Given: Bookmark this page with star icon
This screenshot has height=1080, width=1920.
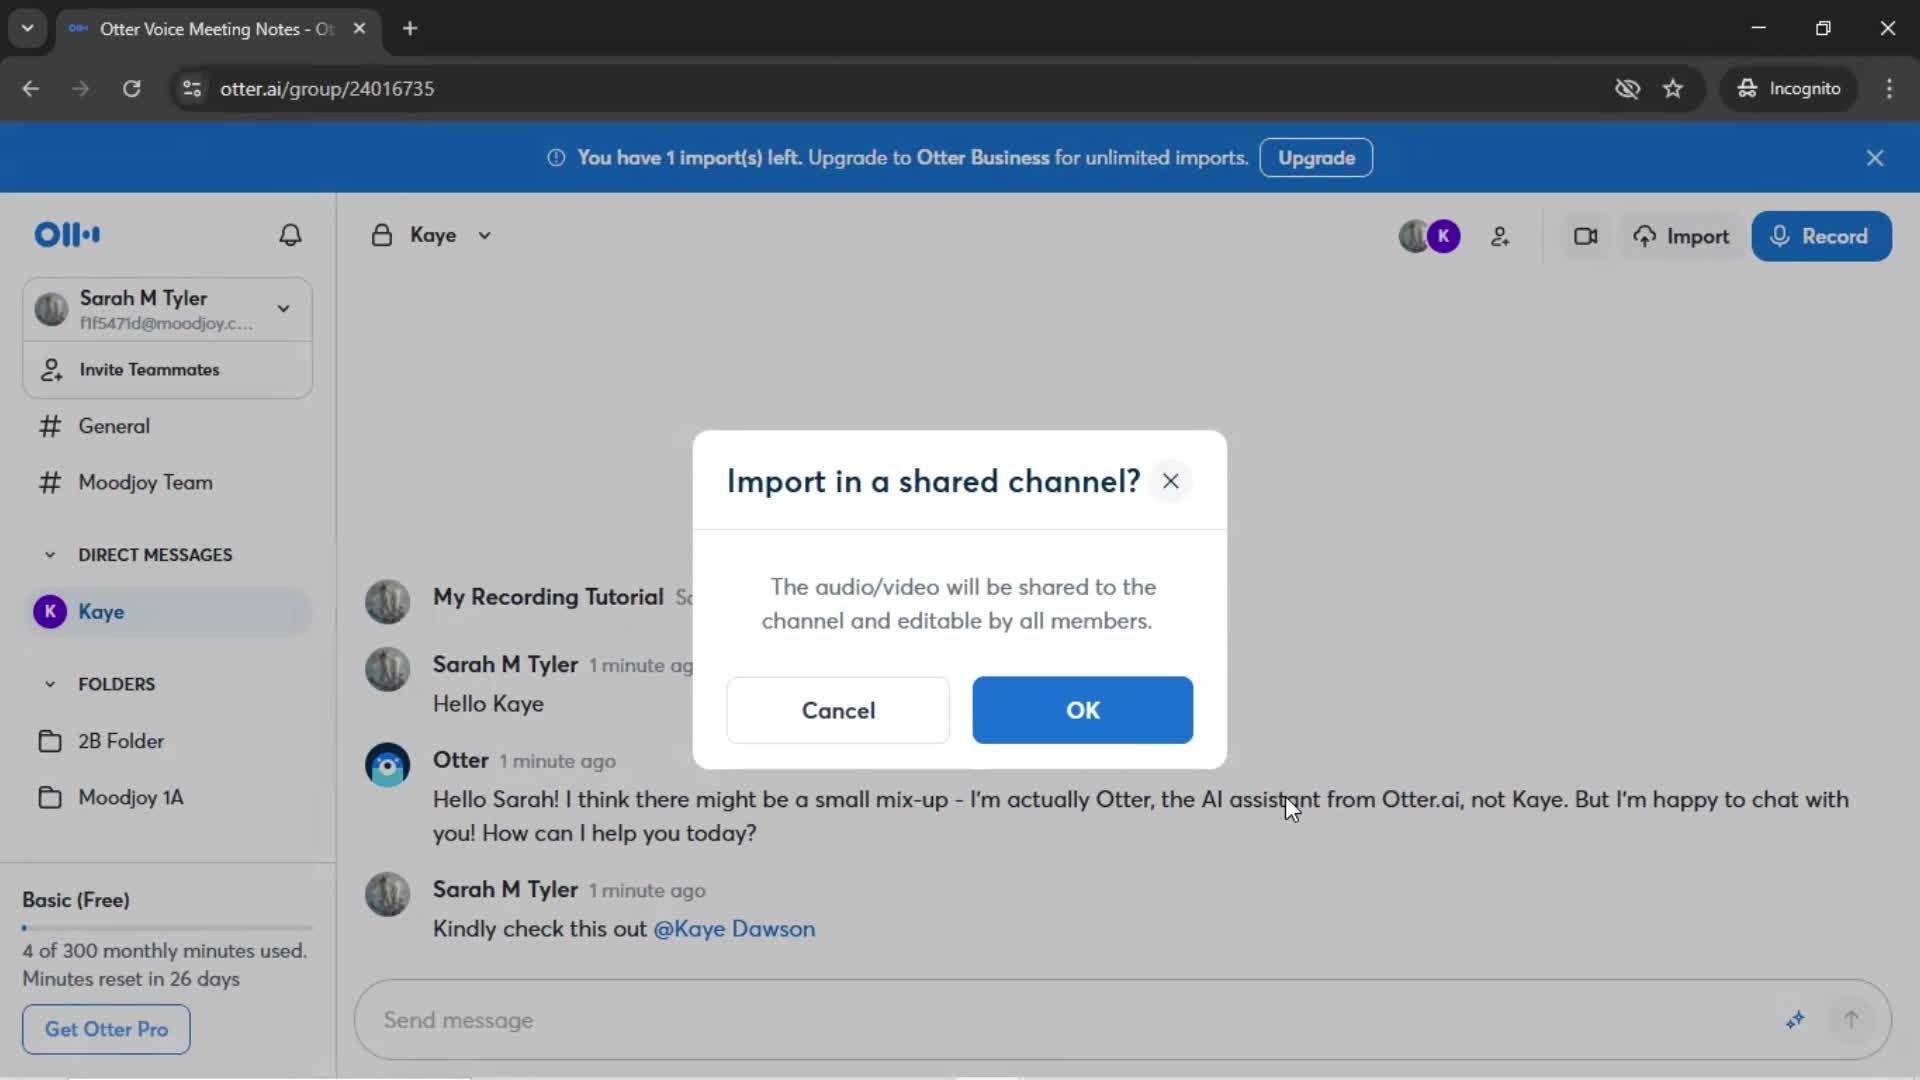Looking at the screenshot, I should (1673, 89).
